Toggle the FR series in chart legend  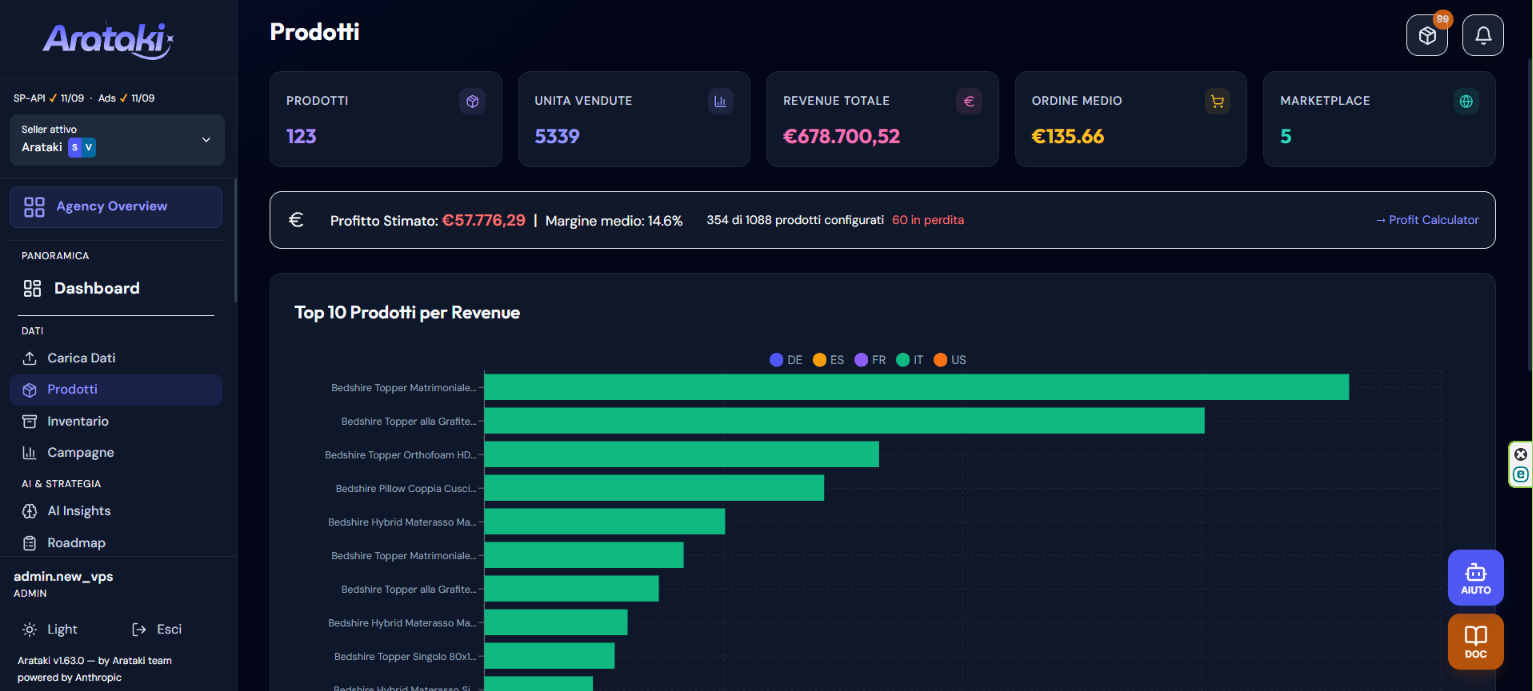870,360
